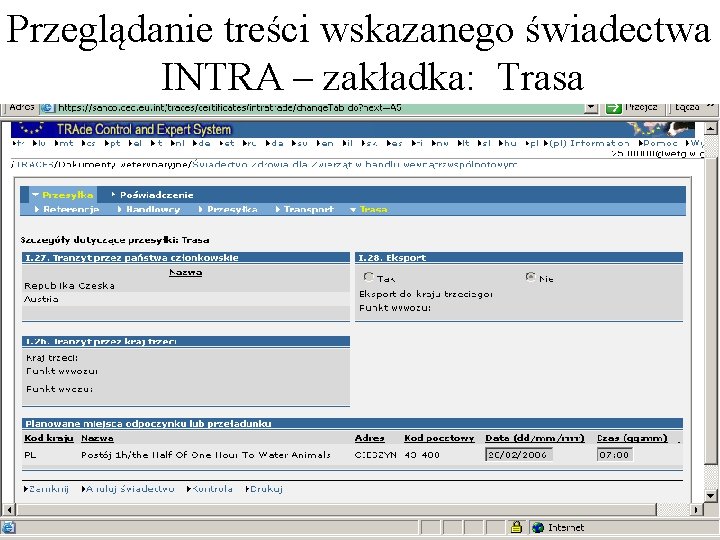Click the EU flag logo in TRACES banner
Image resolution: width=720 pixels, height=540 pixels.
tap(32, 129)
